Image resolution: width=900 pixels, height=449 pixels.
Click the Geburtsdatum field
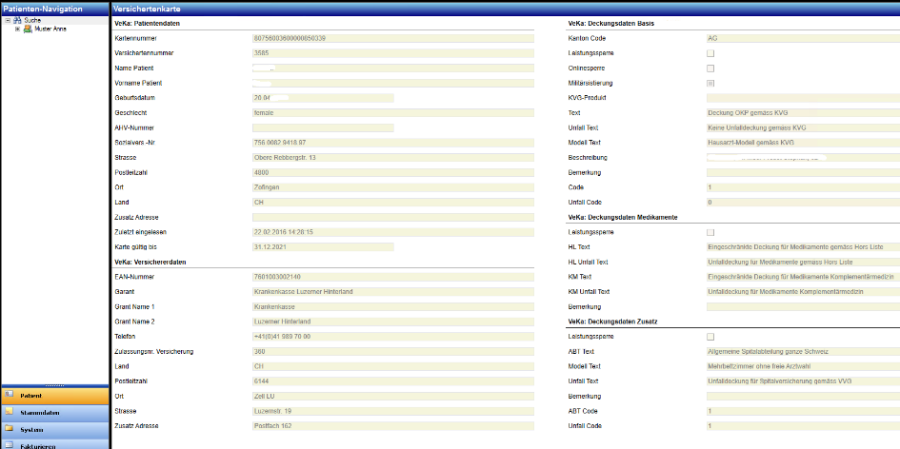pos(323,98)
